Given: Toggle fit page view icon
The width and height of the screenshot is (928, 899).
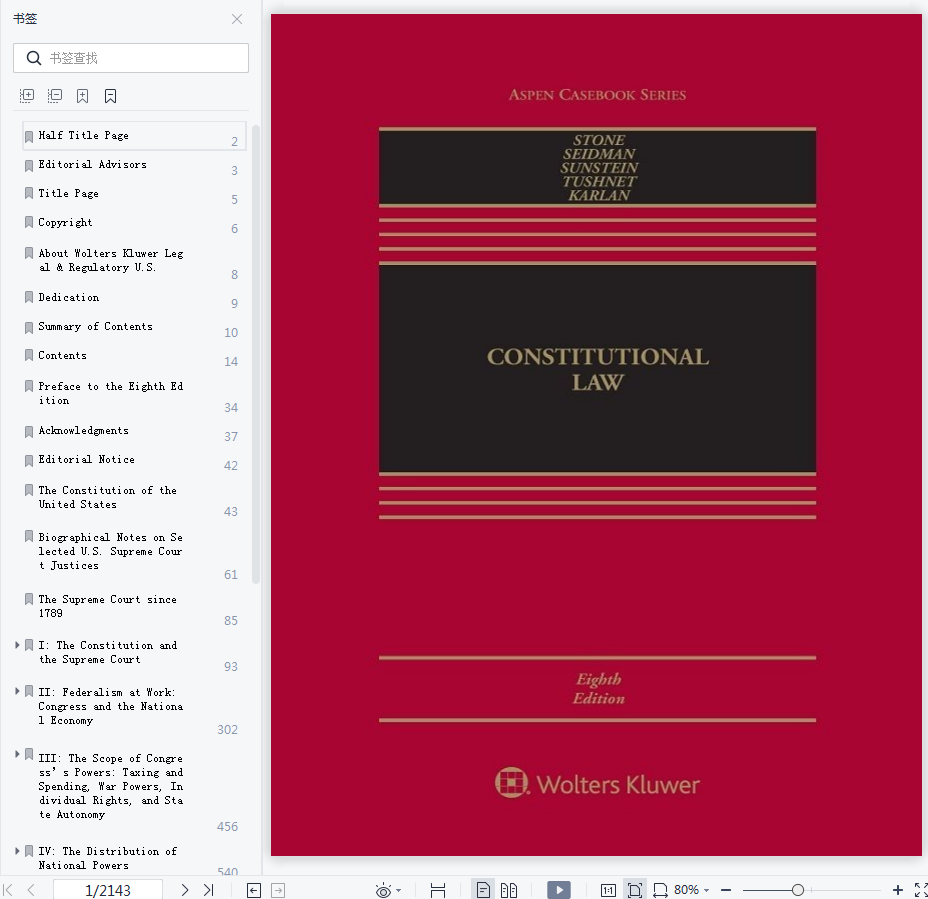Looking at the screenshot, I should (634, 890).
